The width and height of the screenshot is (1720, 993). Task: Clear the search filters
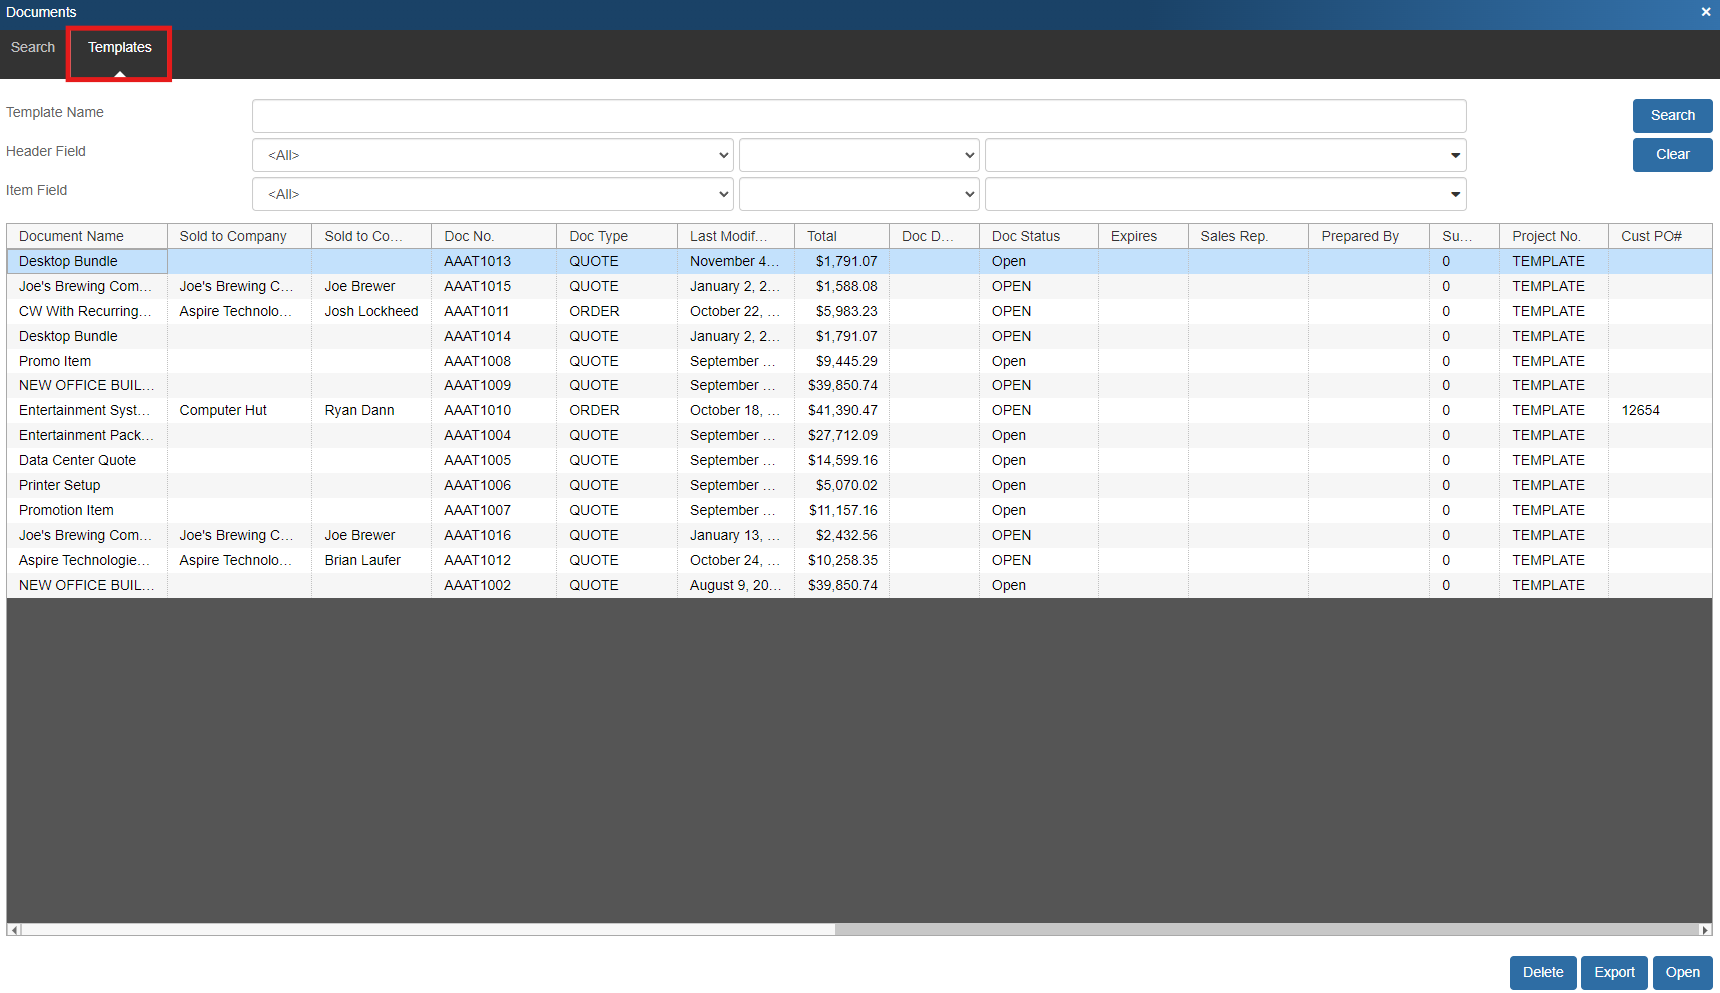[1672, 155]
